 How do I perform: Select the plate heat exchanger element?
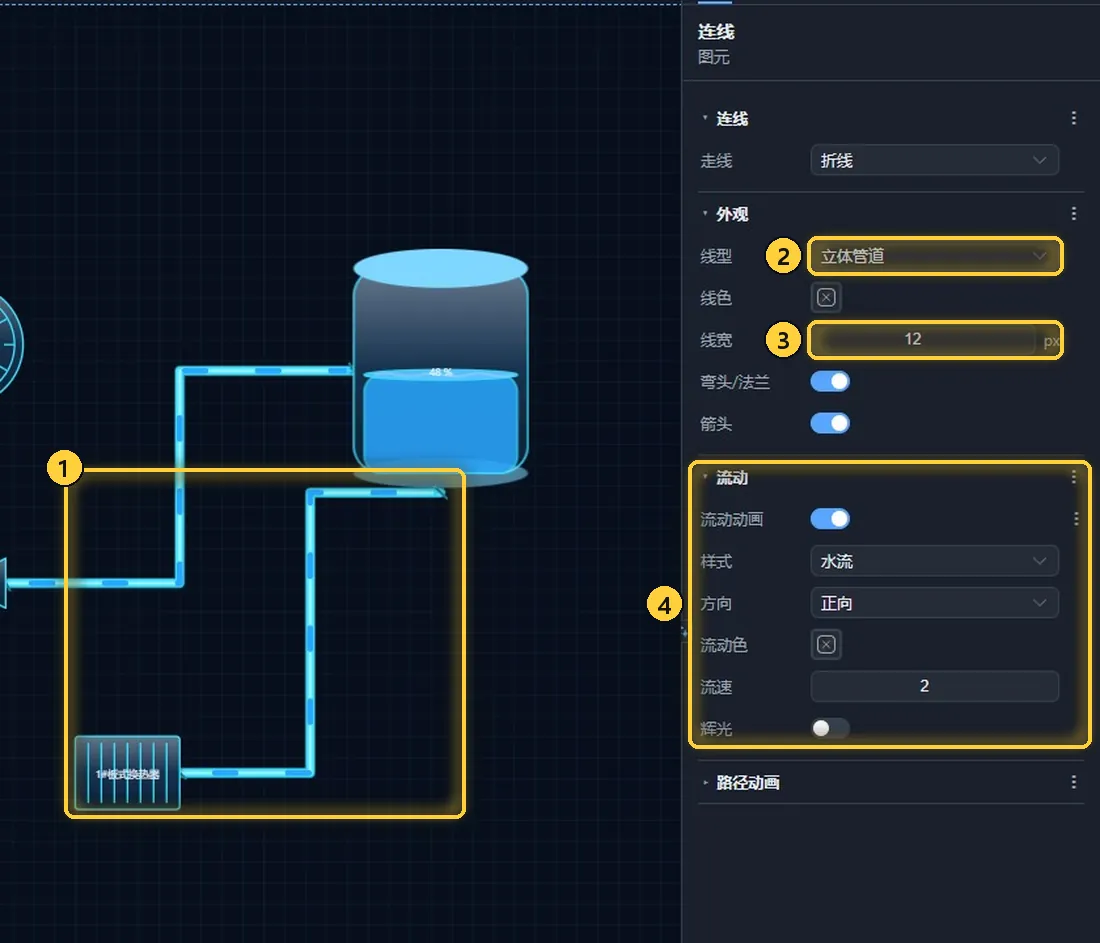tap(127, 773)
